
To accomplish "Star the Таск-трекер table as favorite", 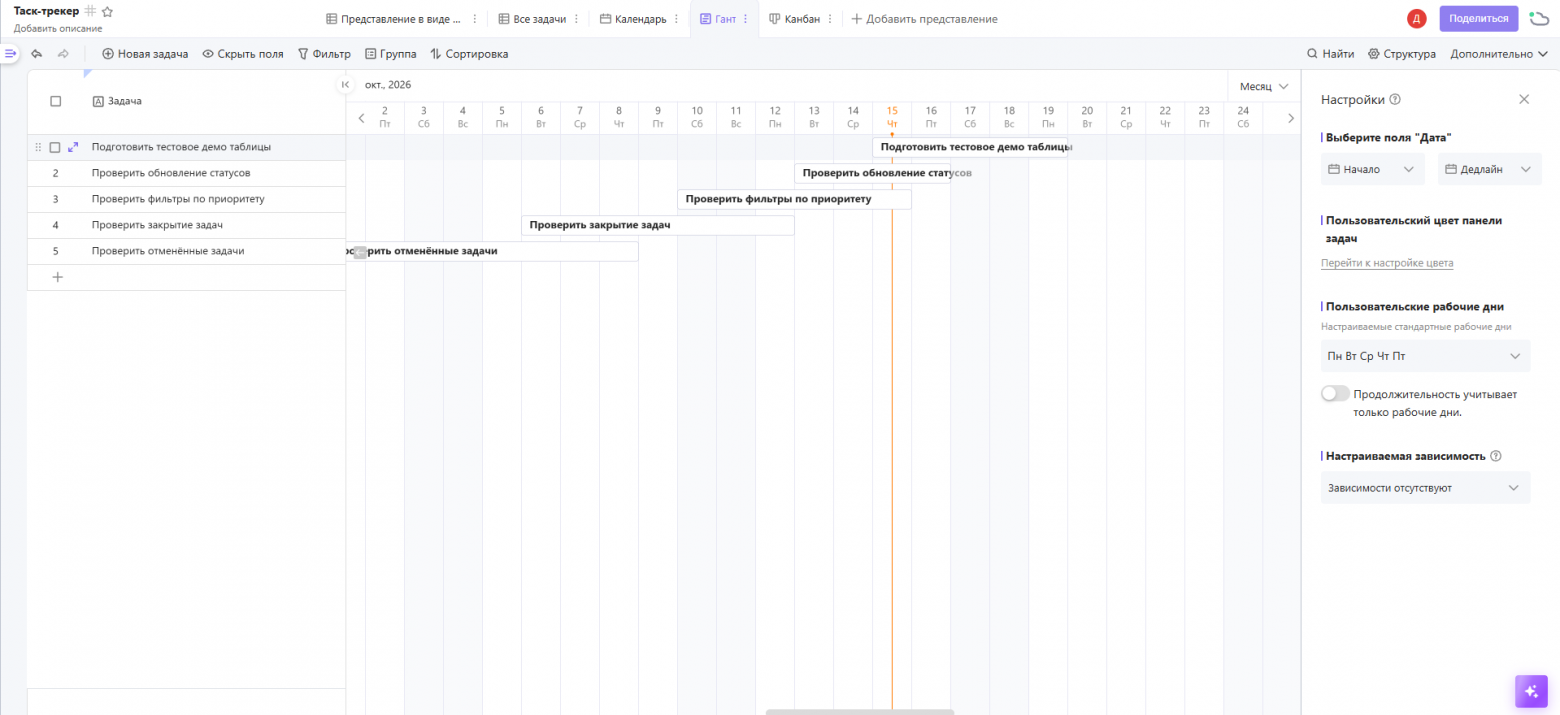I will point(108,11).
